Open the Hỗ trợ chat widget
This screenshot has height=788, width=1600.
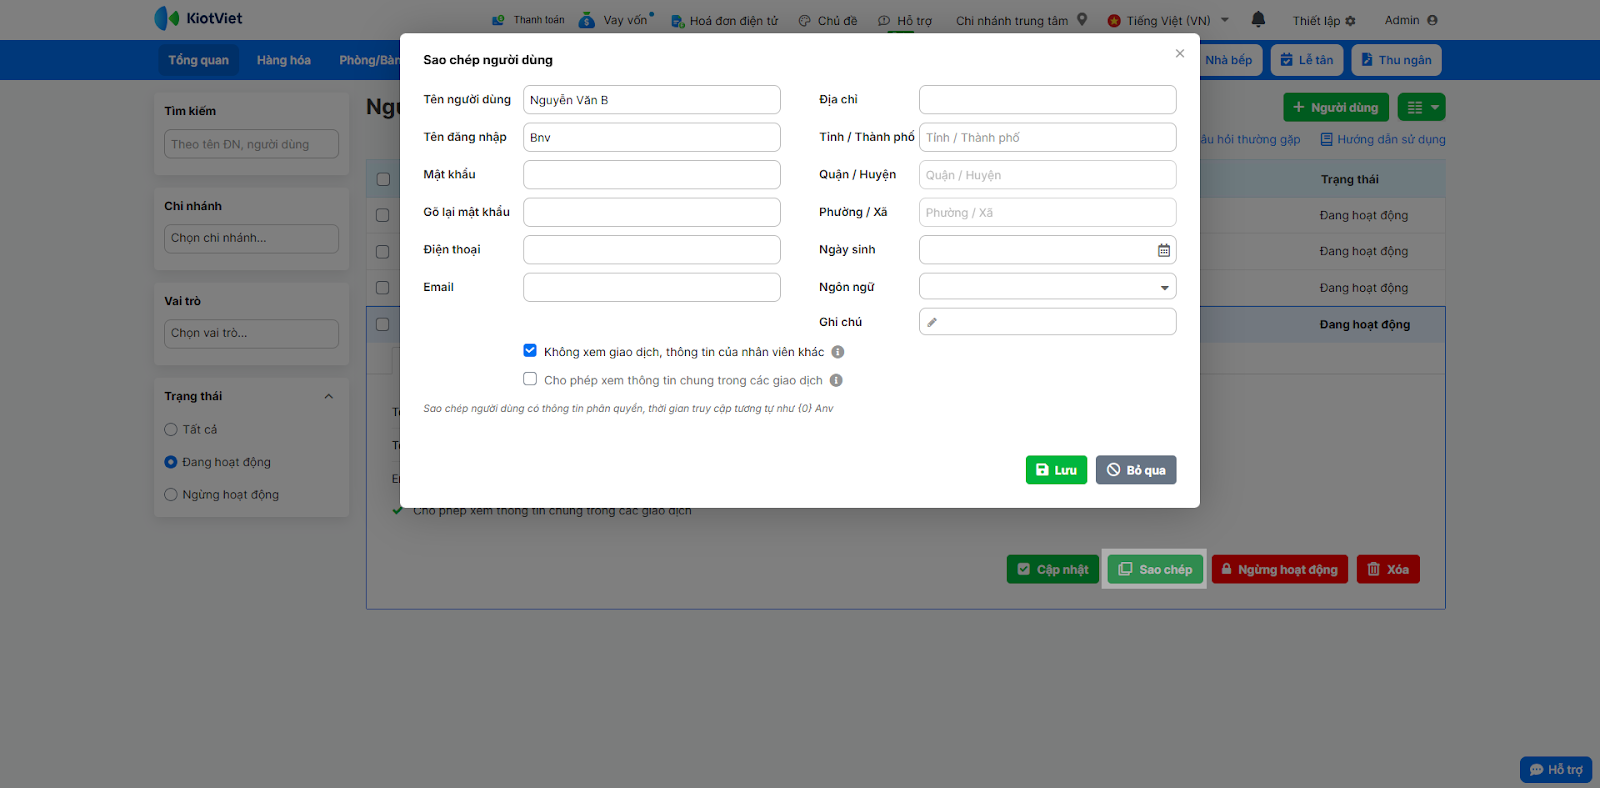(1556, 769)
